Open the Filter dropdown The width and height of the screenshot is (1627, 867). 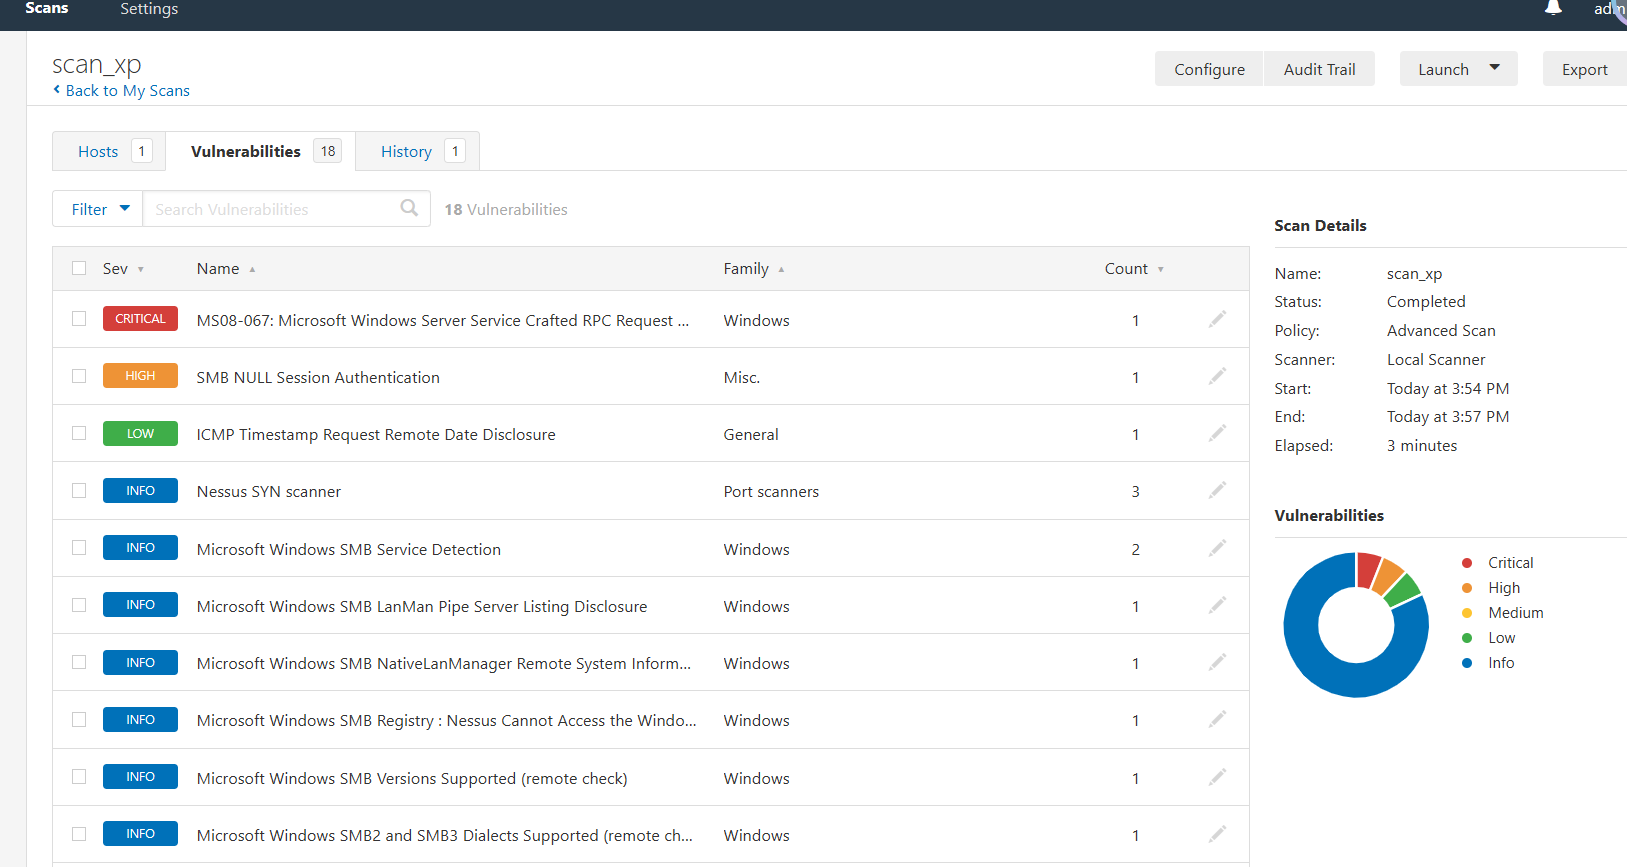point(99,209)
